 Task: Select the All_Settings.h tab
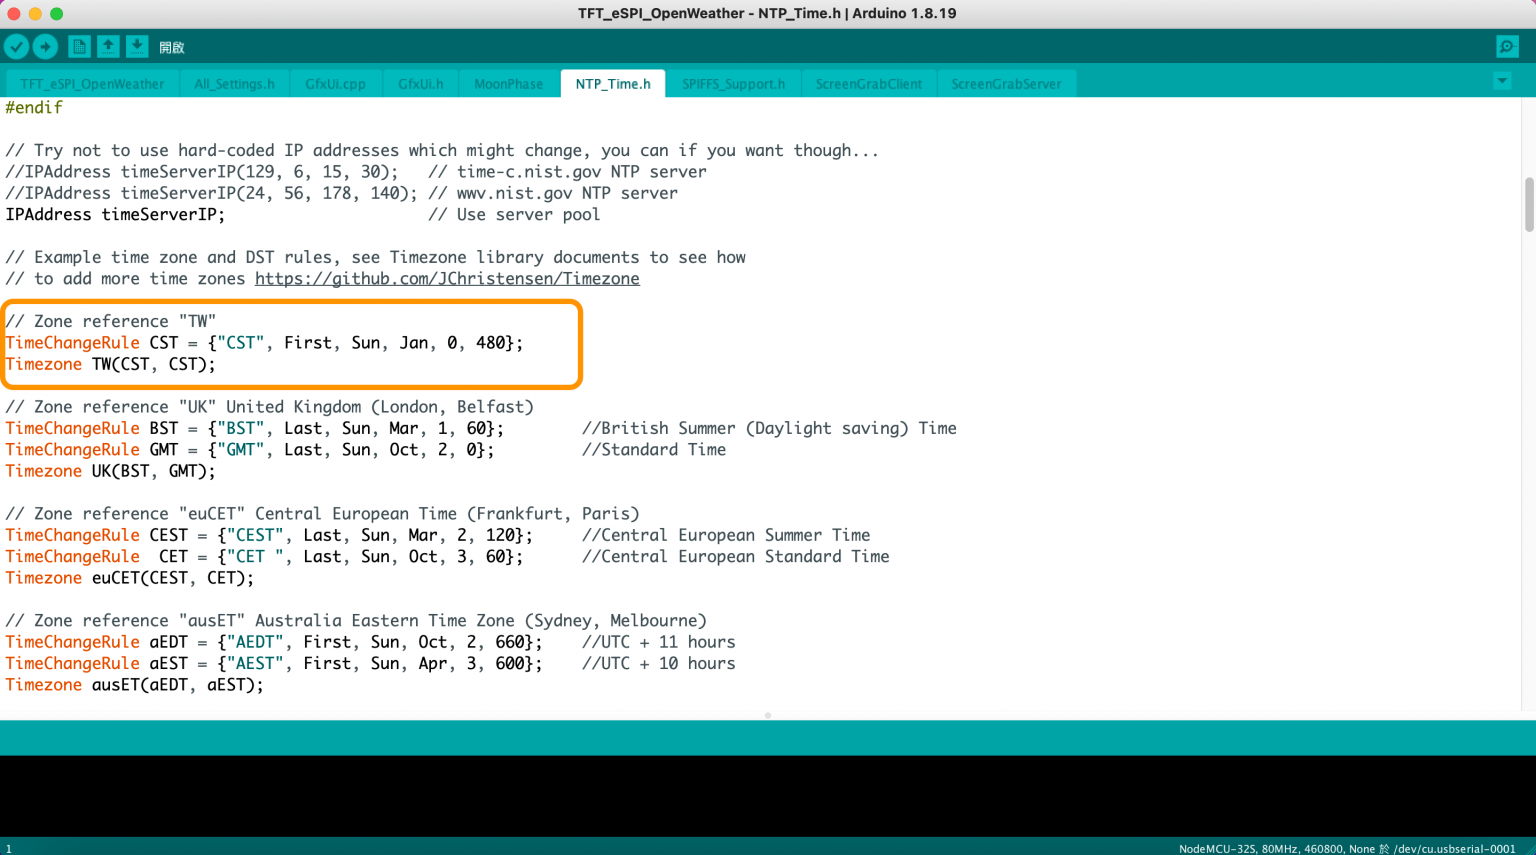click(x=234, y=84)
